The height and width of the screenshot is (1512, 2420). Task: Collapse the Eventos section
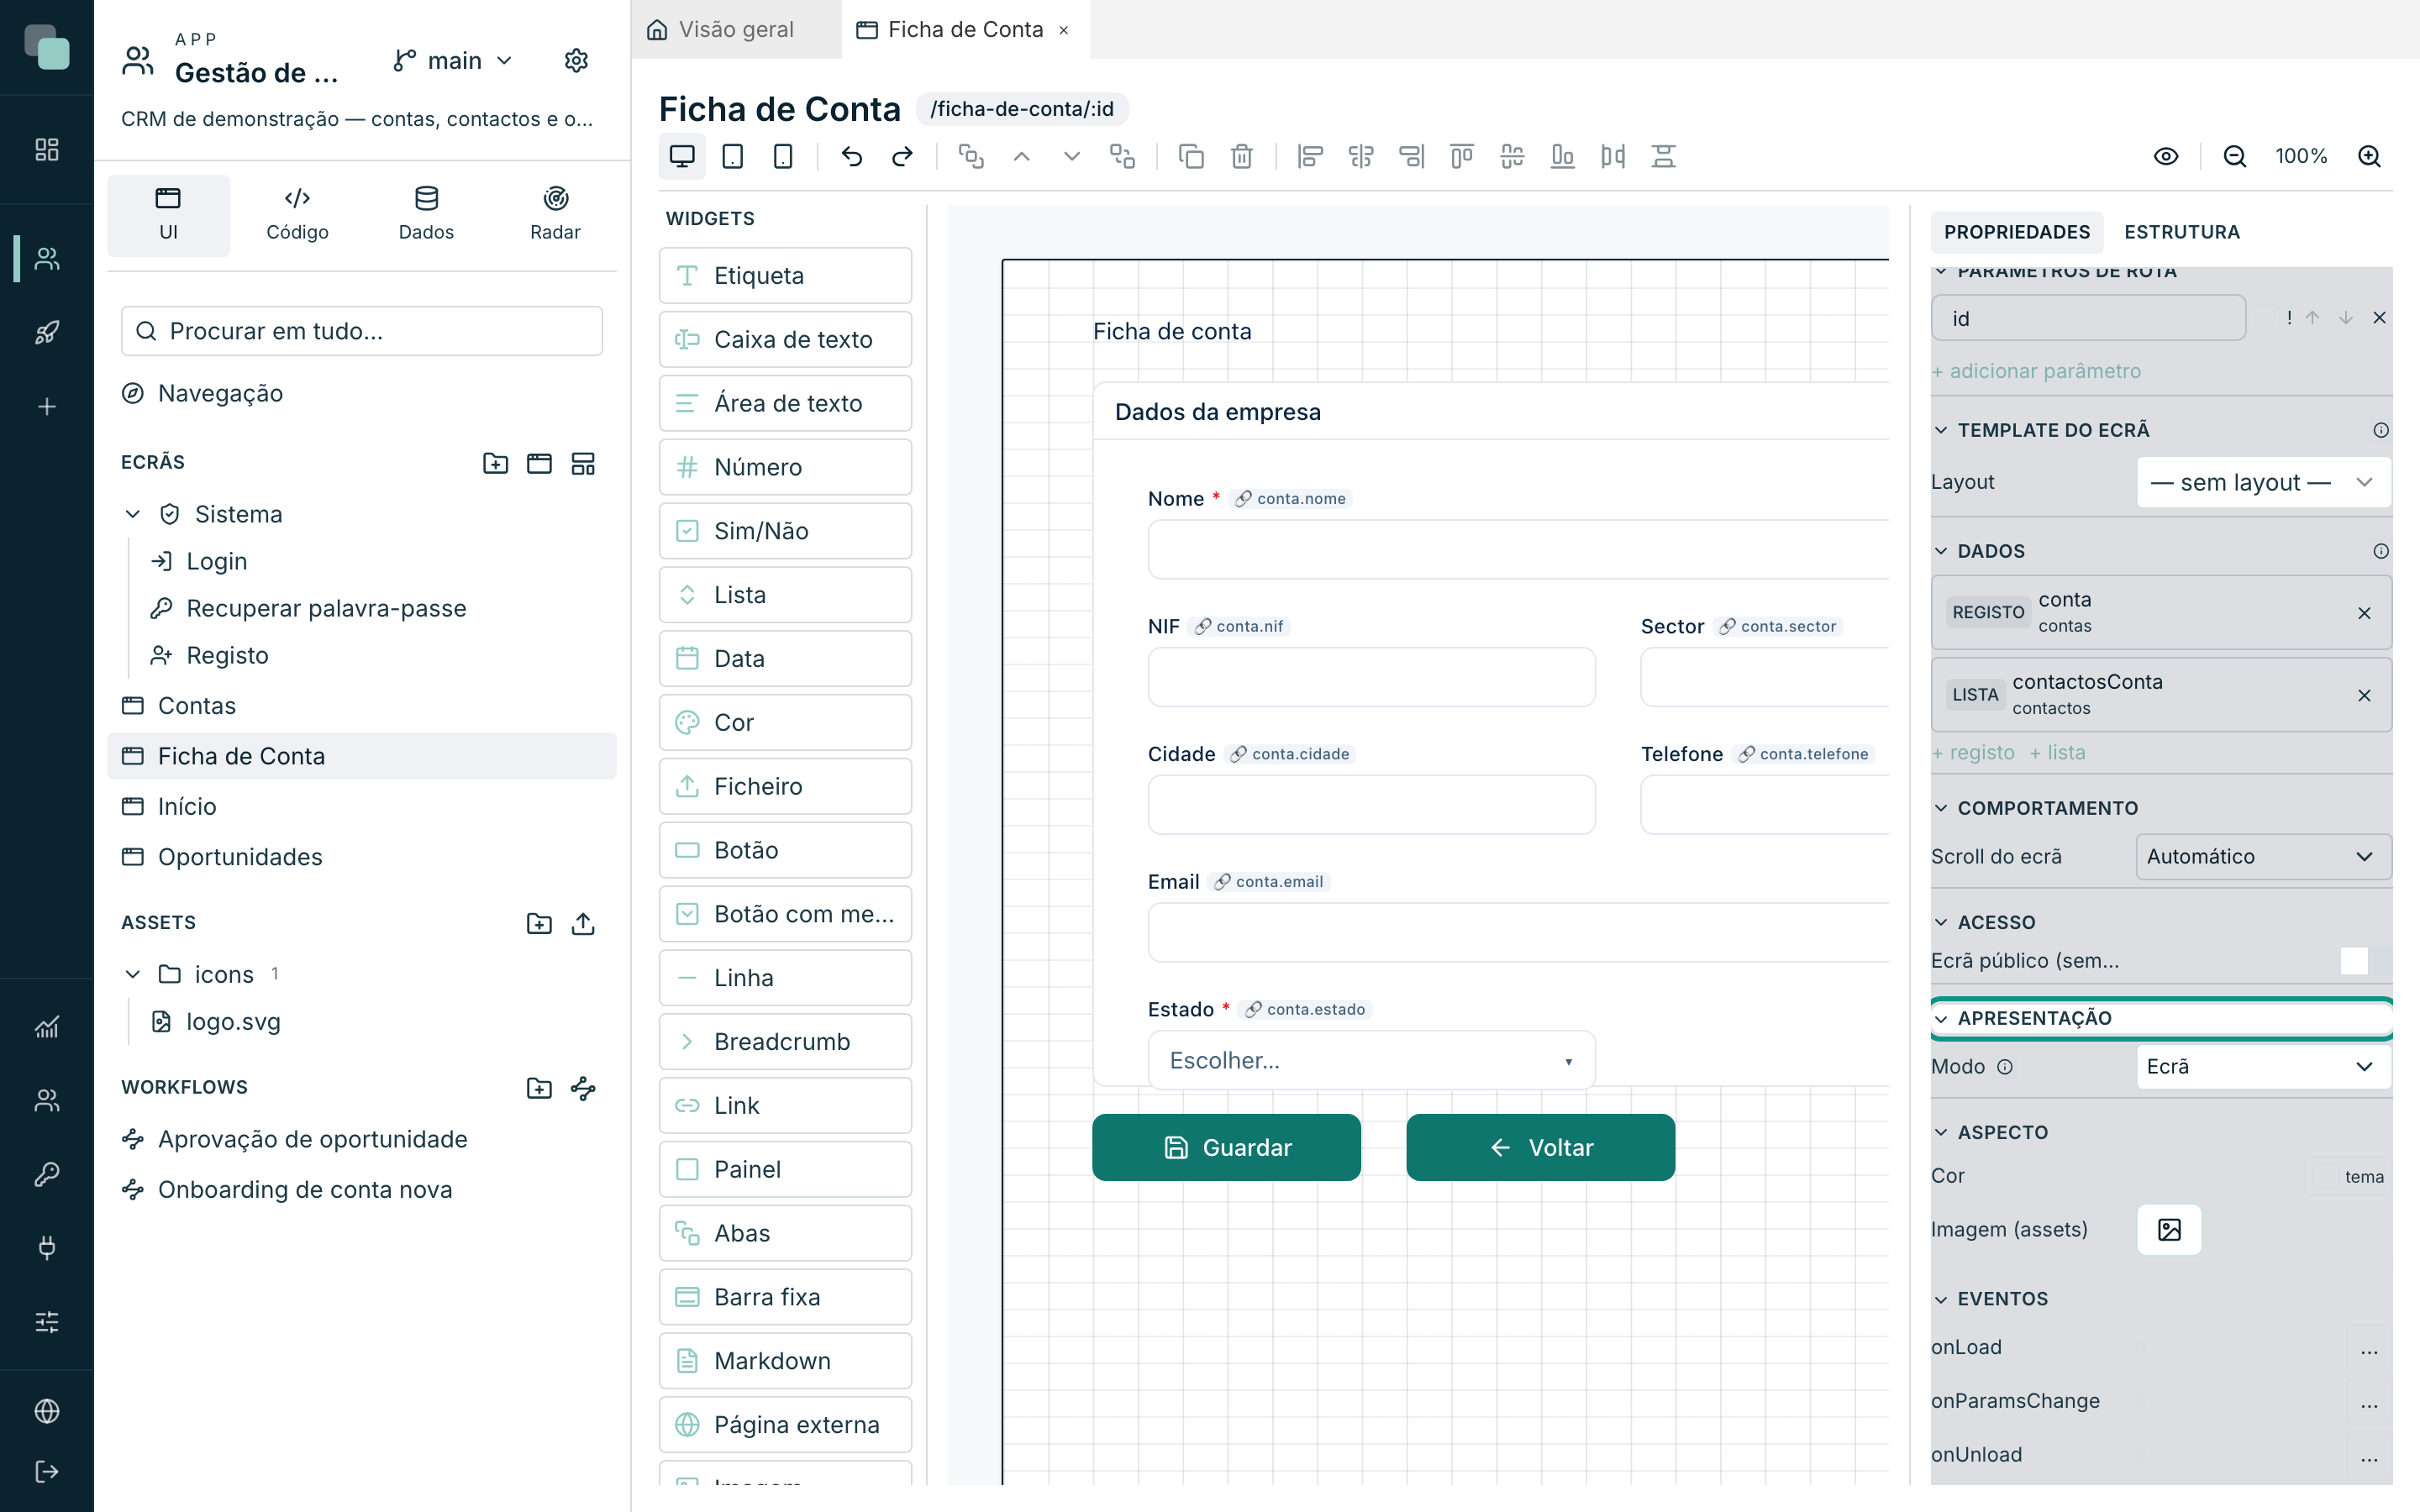click(1941, 1299)
